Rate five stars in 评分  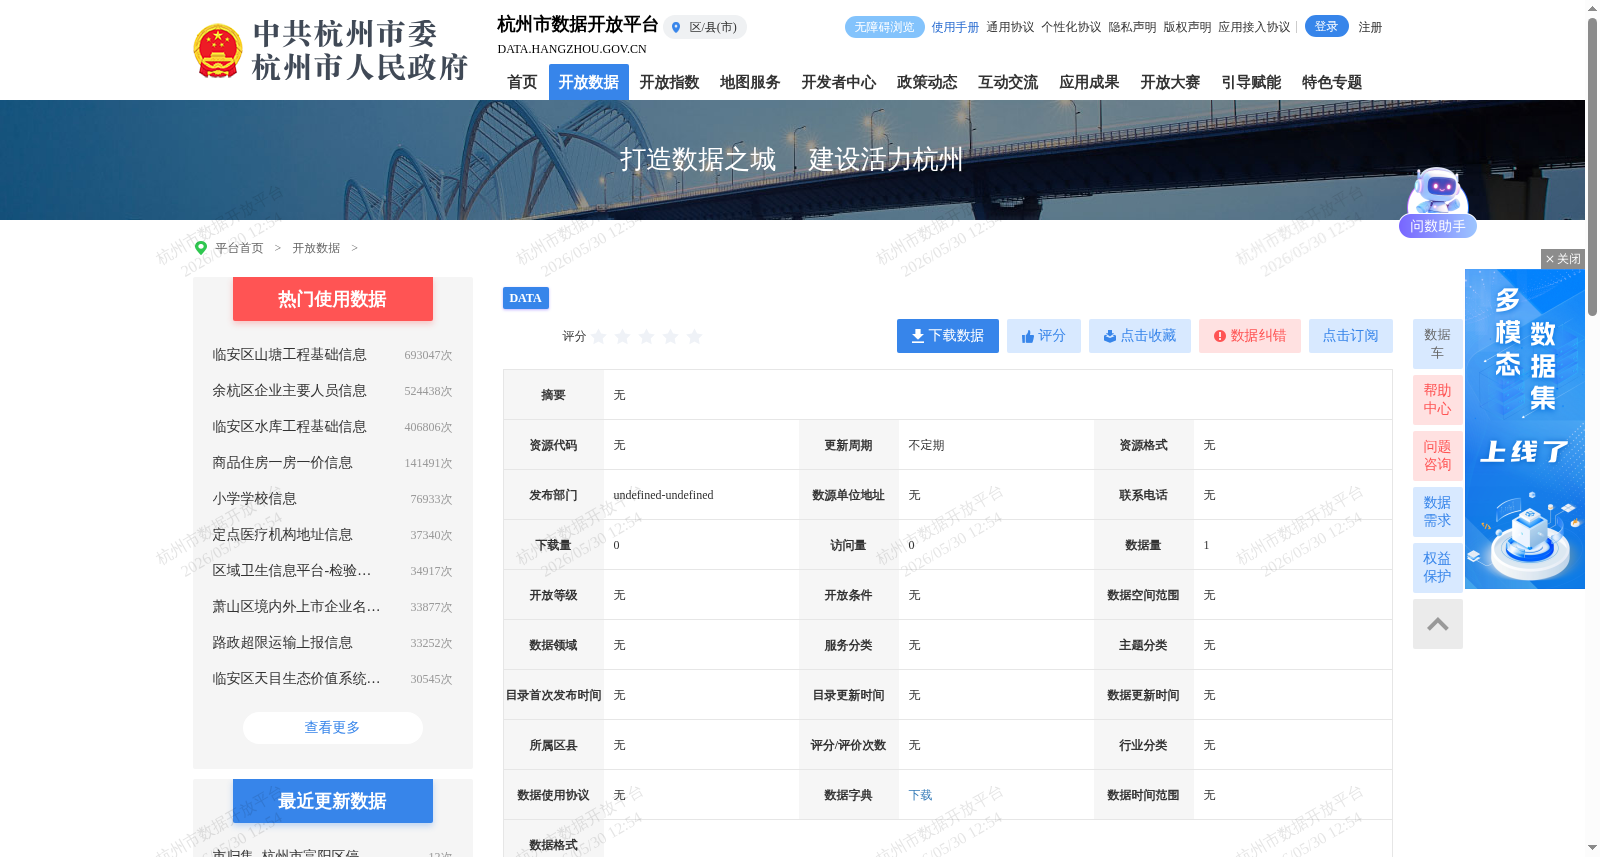click(695, 337)
